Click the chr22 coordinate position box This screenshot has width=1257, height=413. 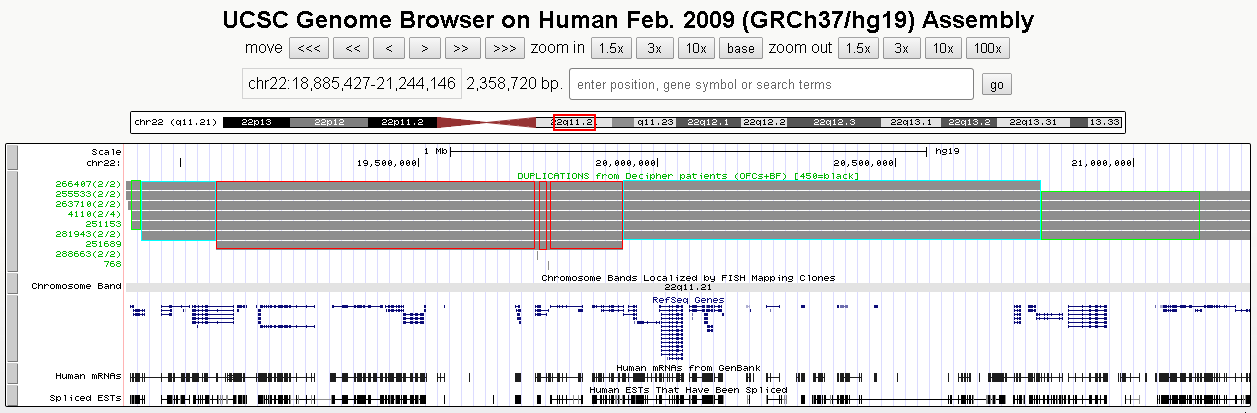350,84
